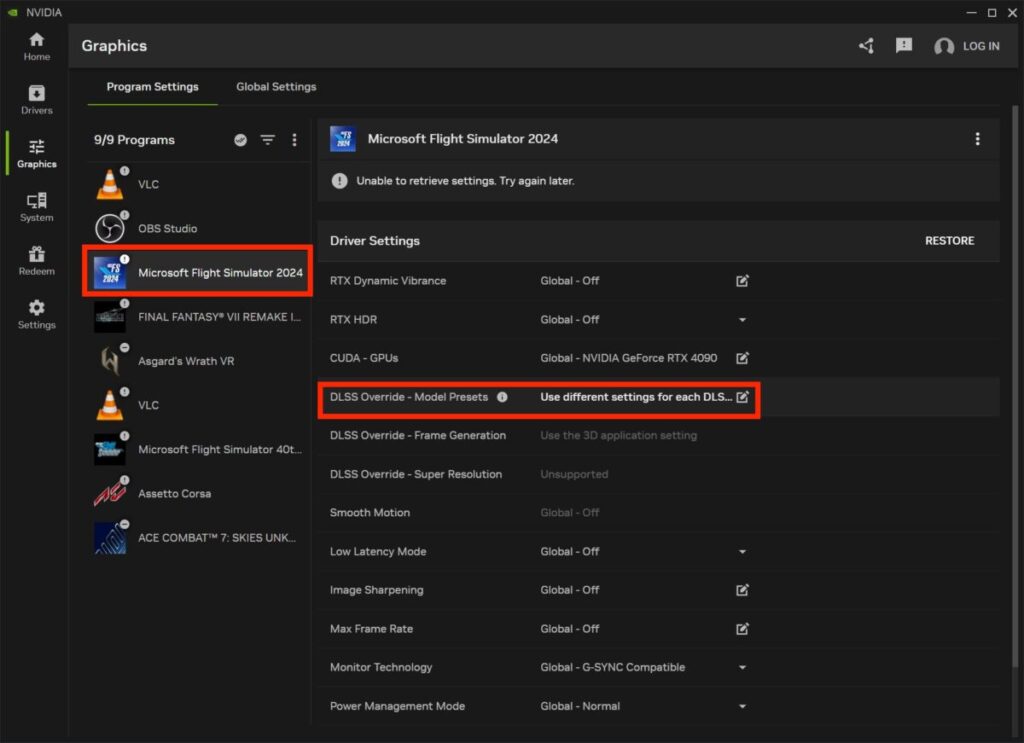The width and height of the screenshot is (1024, 743).
Task: Click the share icon in the header
Action: point(867,46)
